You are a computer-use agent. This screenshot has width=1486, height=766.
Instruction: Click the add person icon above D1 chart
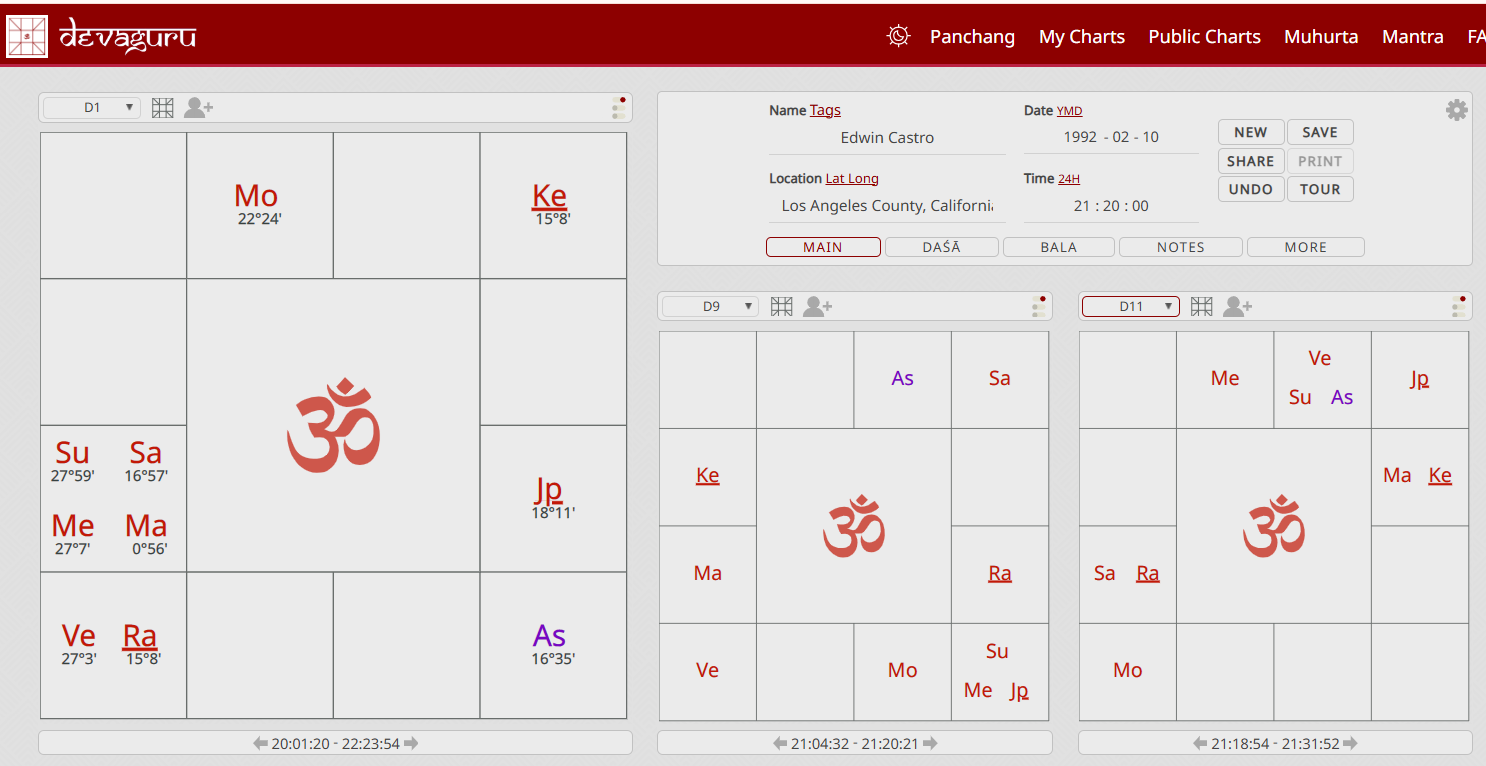tap(199, 108)
